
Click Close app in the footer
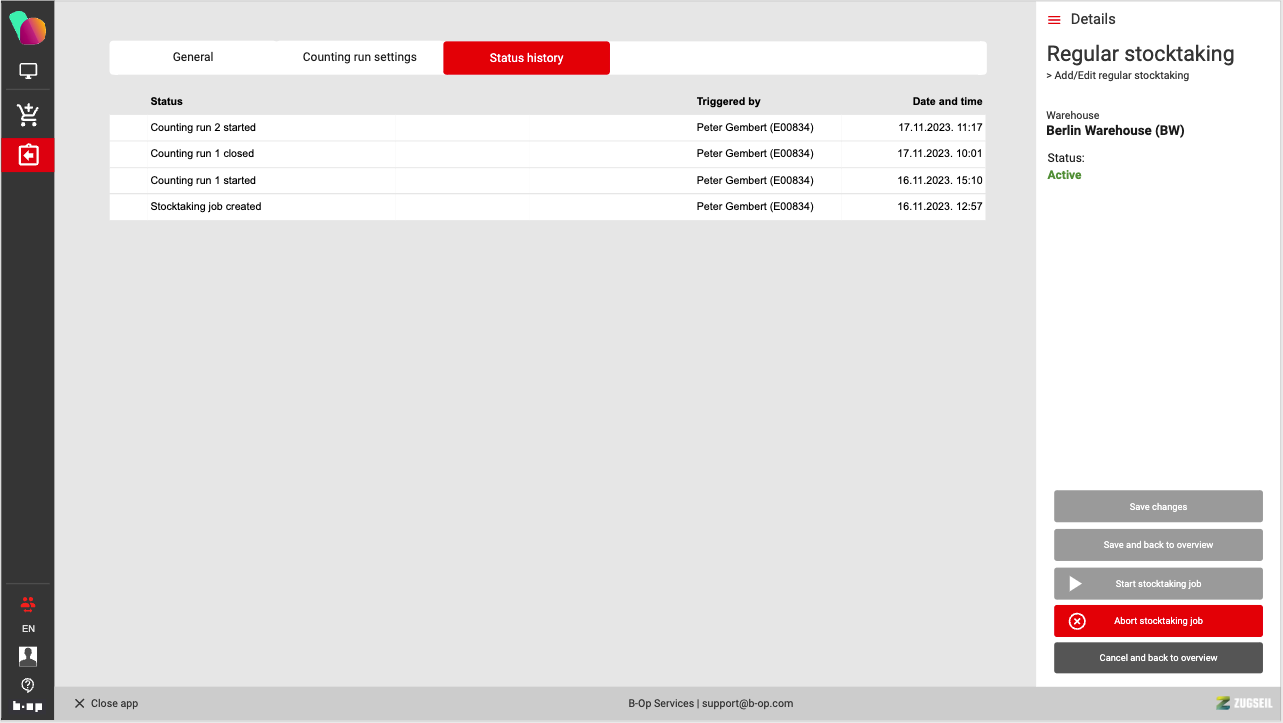pos(106,704)
